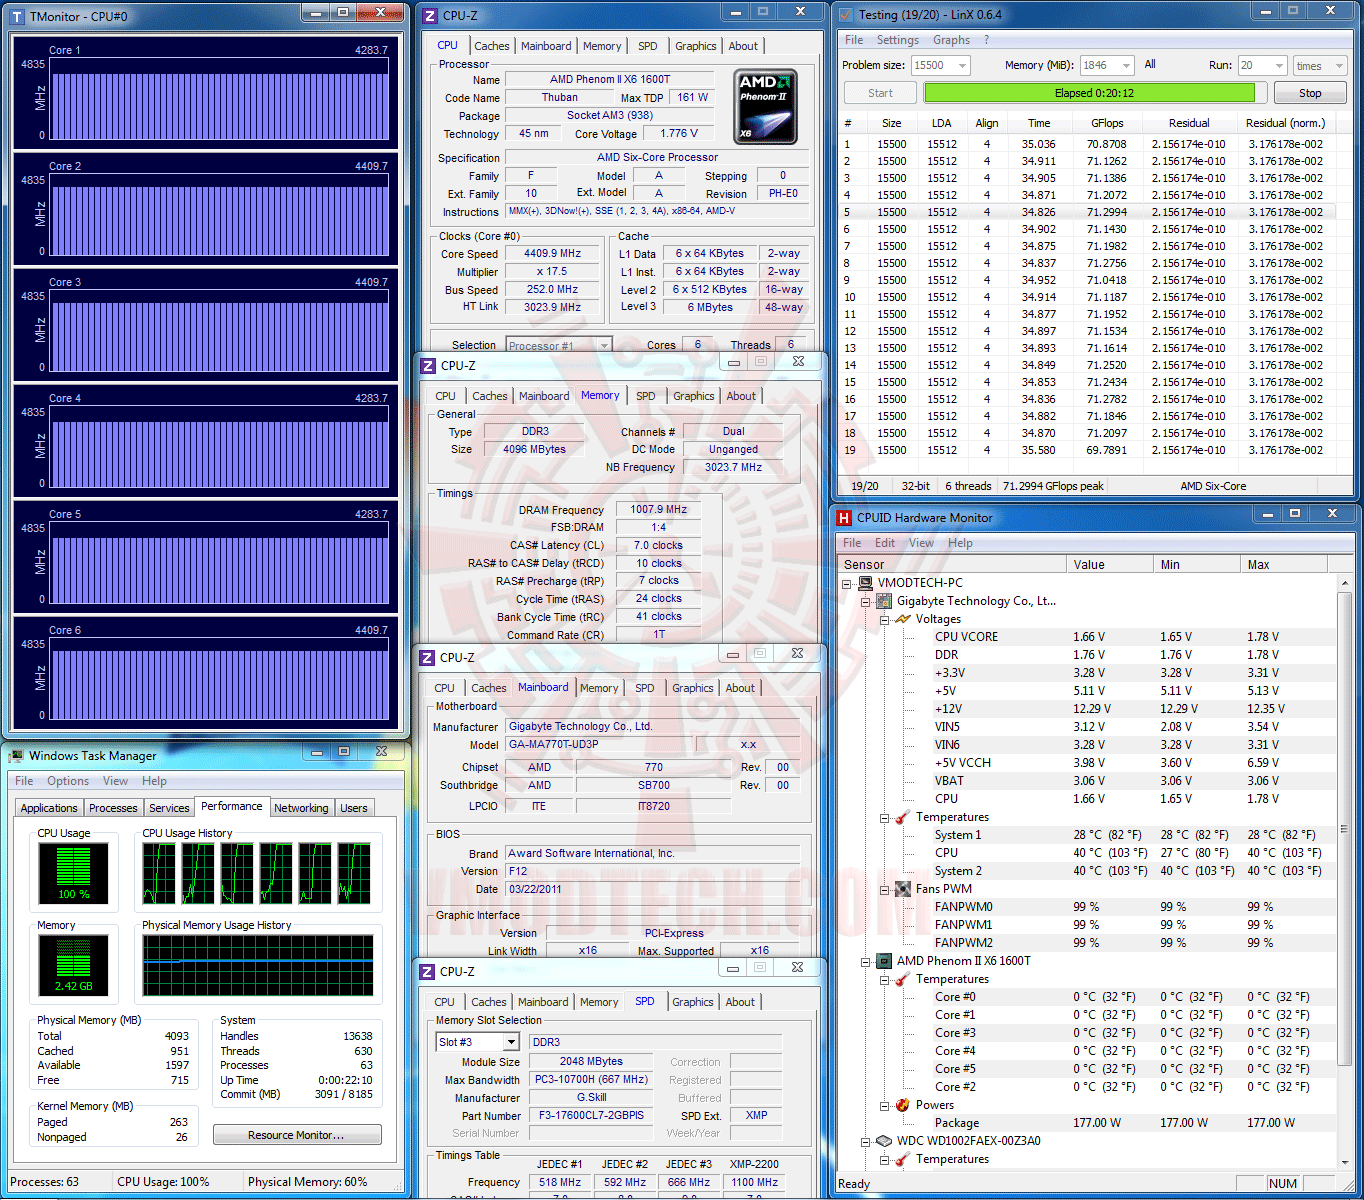Click the Hardware Monitor scrollbar down arrow
Viewport: 1364px width, 1200px height.
pos(1345,1162)
